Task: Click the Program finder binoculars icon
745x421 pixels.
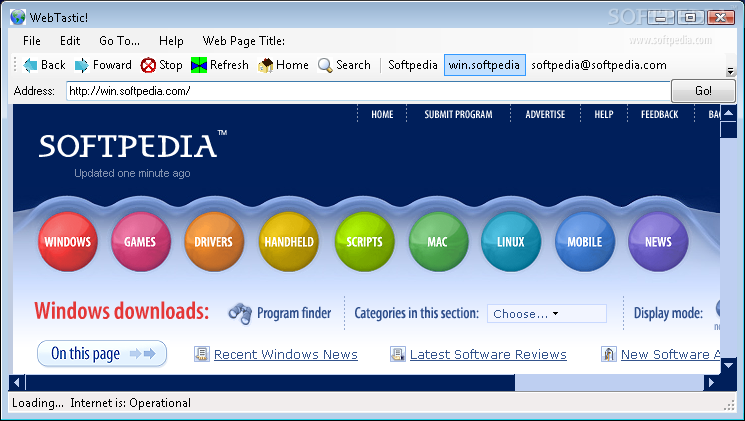Action: pos(240,313)
